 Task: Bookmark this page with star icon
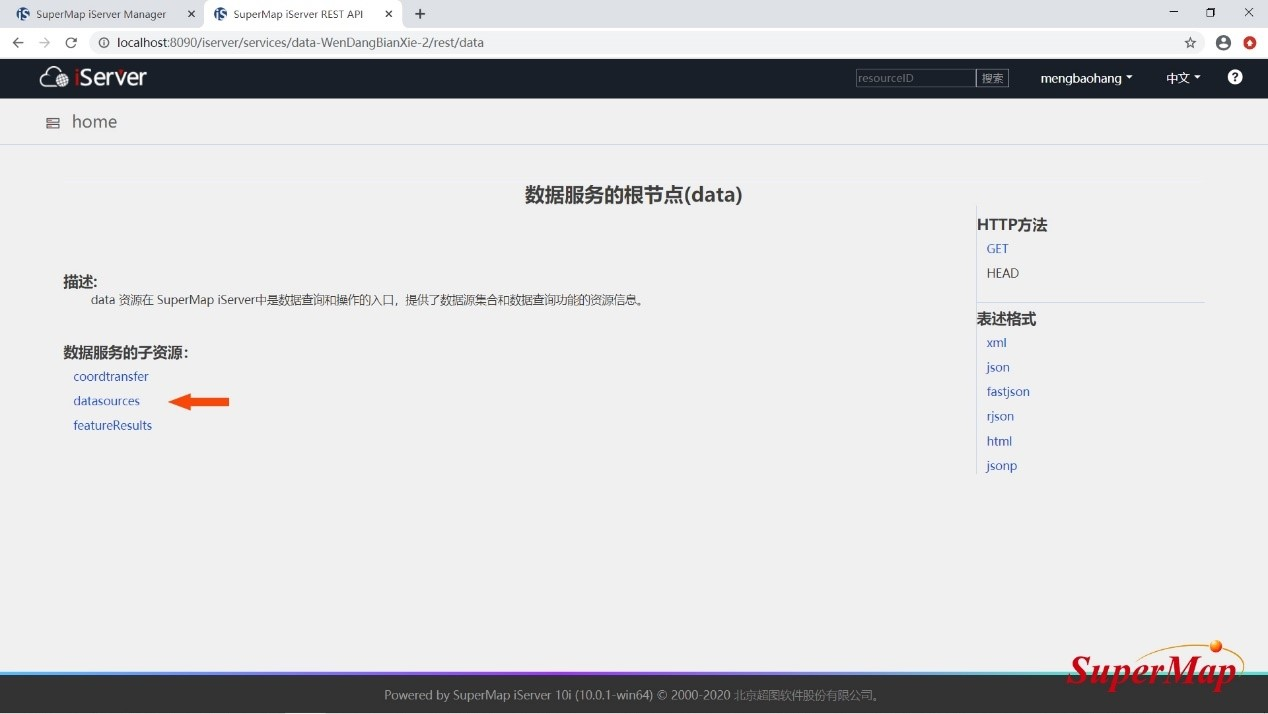[1190, 43]
